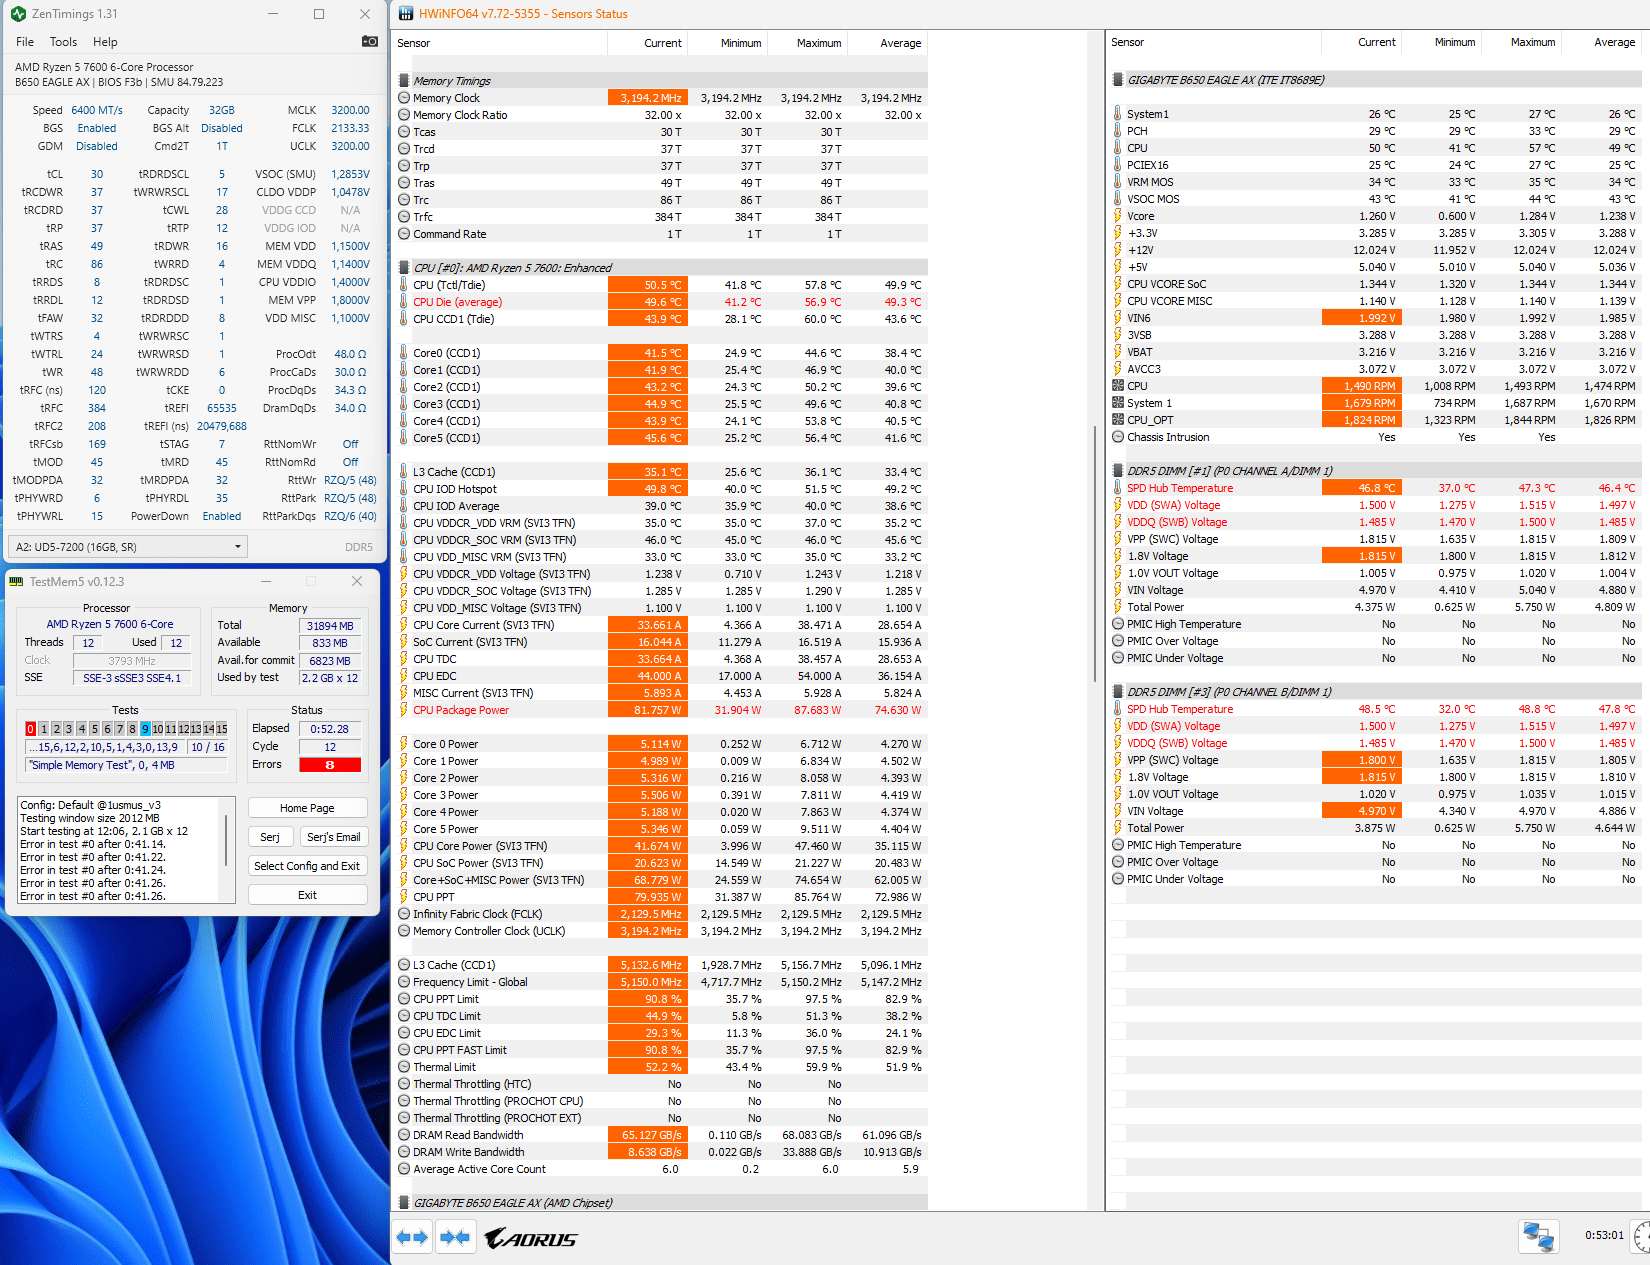Click Select Config and Exit button

(307, 866)
